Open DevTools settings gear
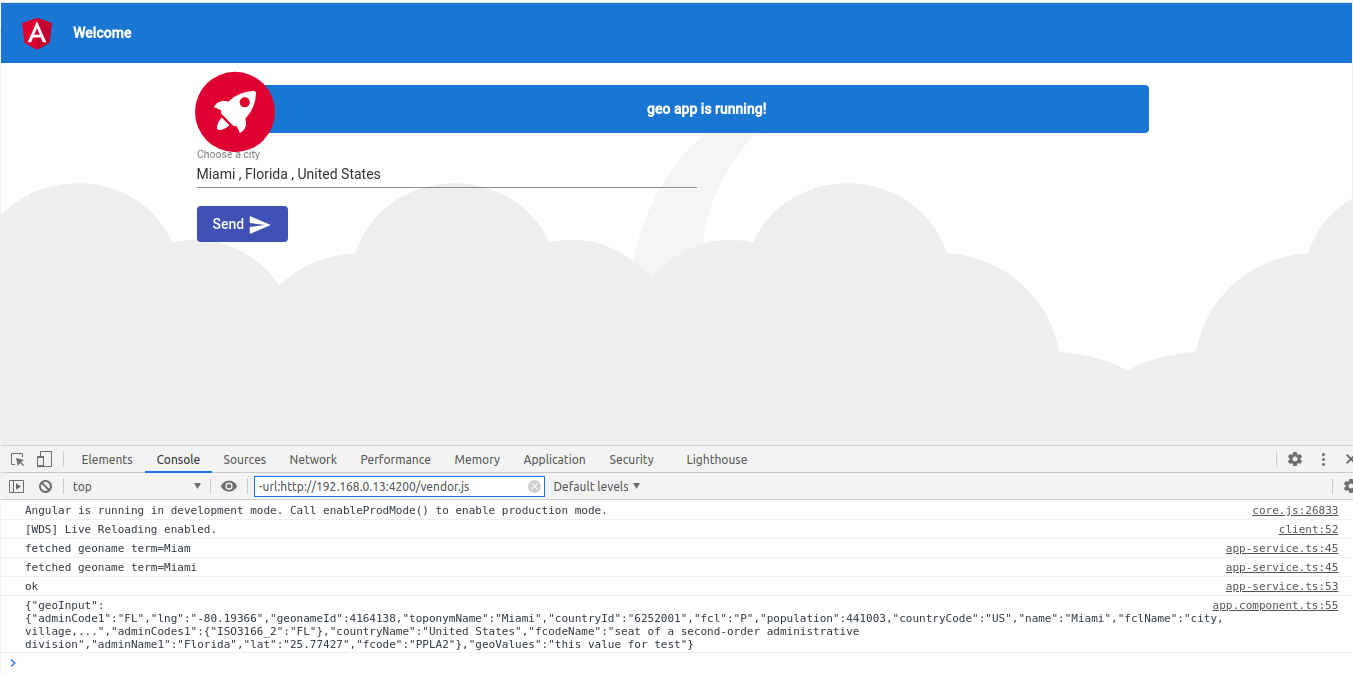Viewport: 1353px width, 675px height. [x=1295, y=459]
